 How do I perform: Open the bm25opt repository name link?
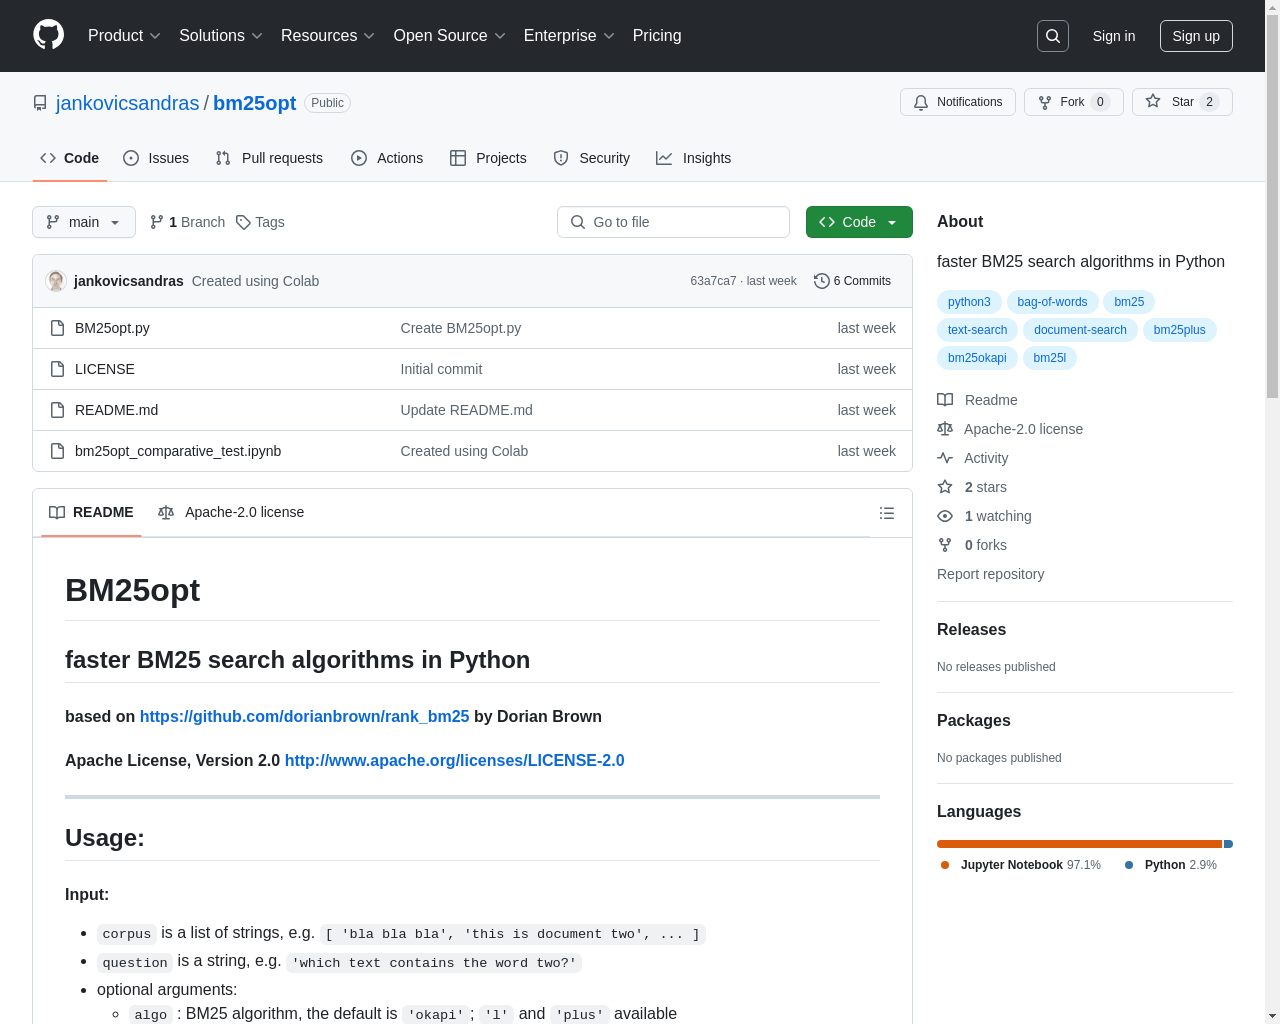255,103
